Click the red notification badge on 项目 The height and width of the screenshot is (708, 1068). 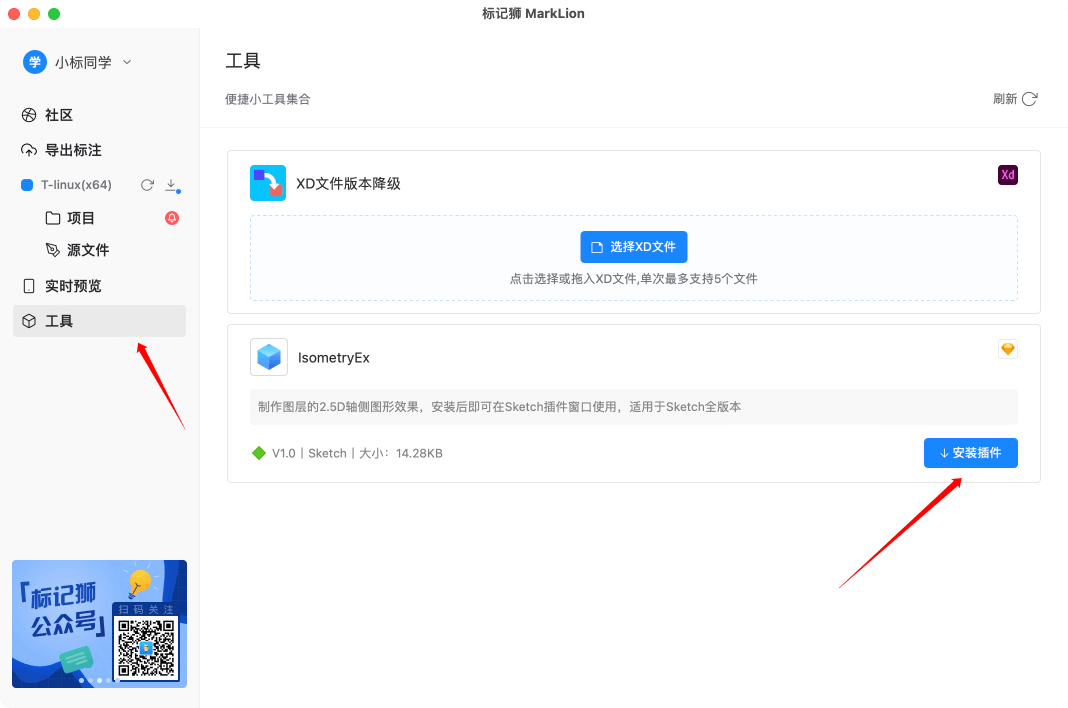(172, 218)
